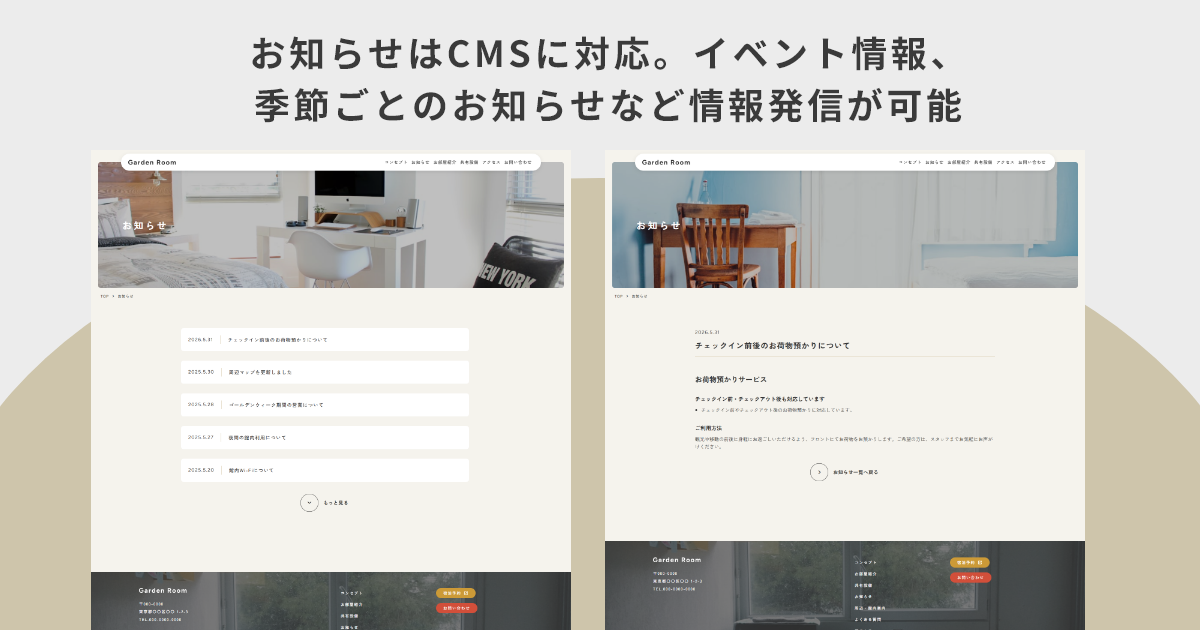Click the left page hero image with the white desk

point(331,225)
